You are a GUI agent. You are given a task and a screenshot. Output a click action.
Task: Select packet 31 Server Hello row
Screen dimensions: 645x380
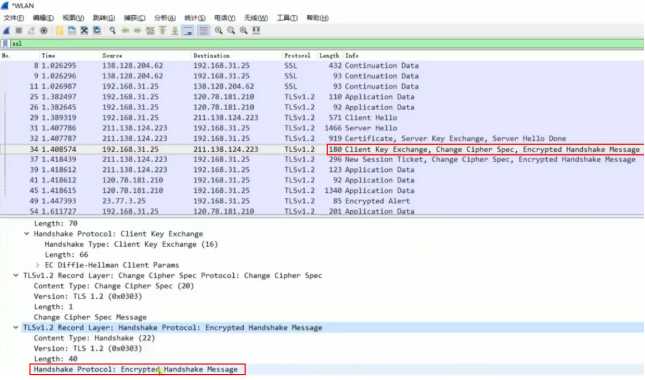322,128
